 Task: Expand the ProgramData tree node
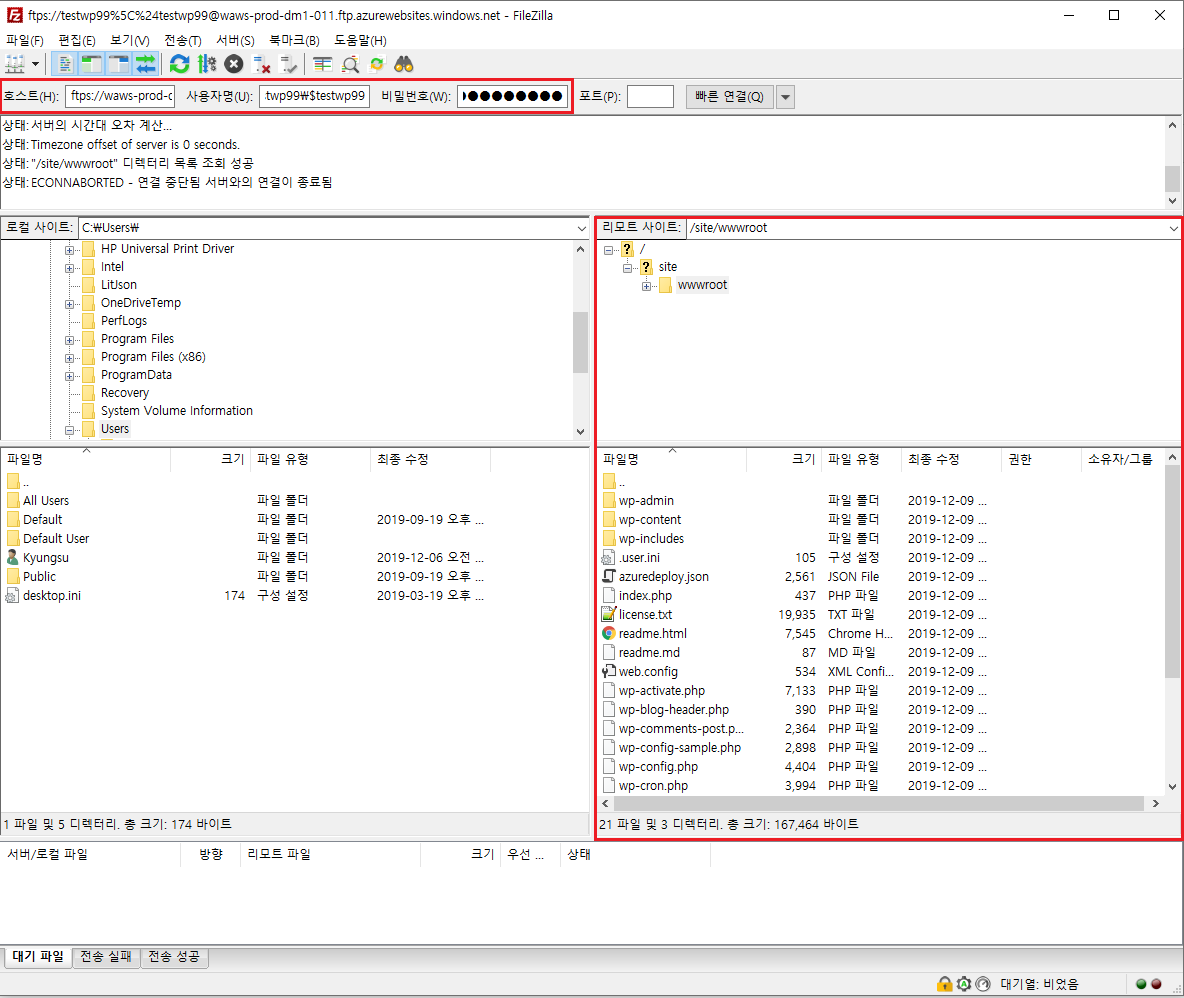[69, 376]
